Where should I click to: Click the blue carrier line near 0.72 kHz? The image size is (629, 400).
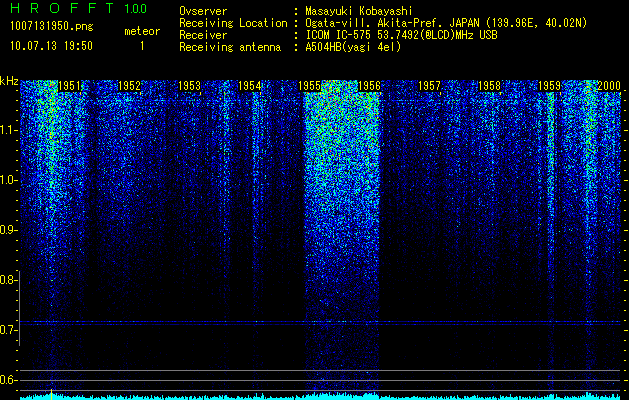tap(321, 322)
